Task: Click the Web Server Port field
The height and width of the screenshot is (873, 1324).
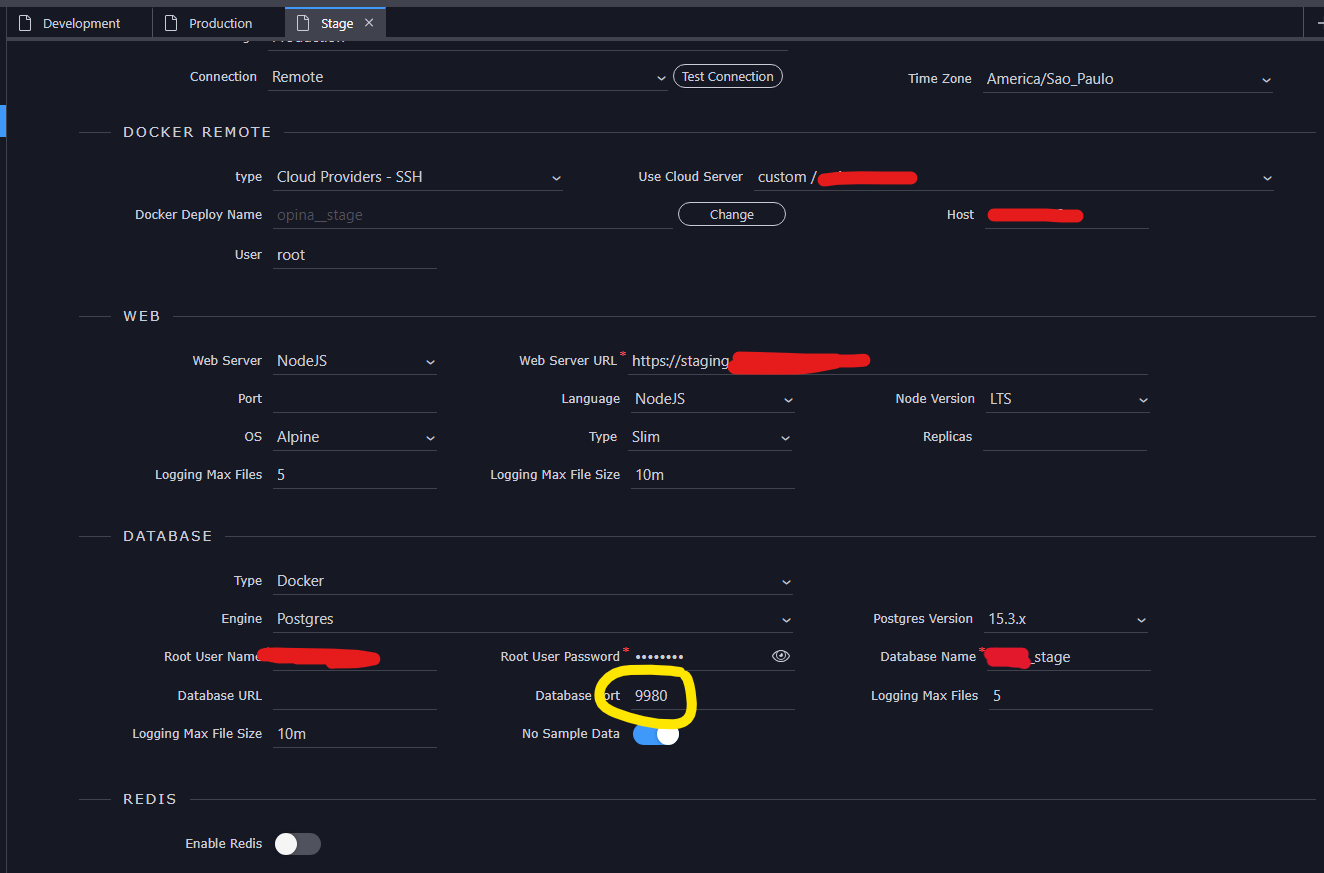Action: point(355,399)
